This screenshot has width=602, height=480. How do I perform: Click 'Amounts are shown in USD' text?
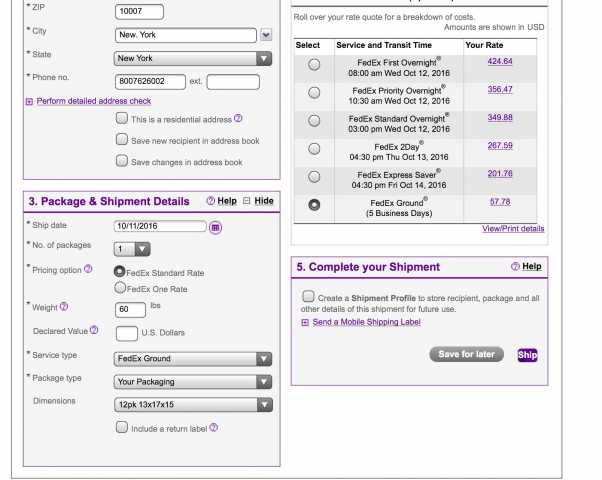click(494, 27)
